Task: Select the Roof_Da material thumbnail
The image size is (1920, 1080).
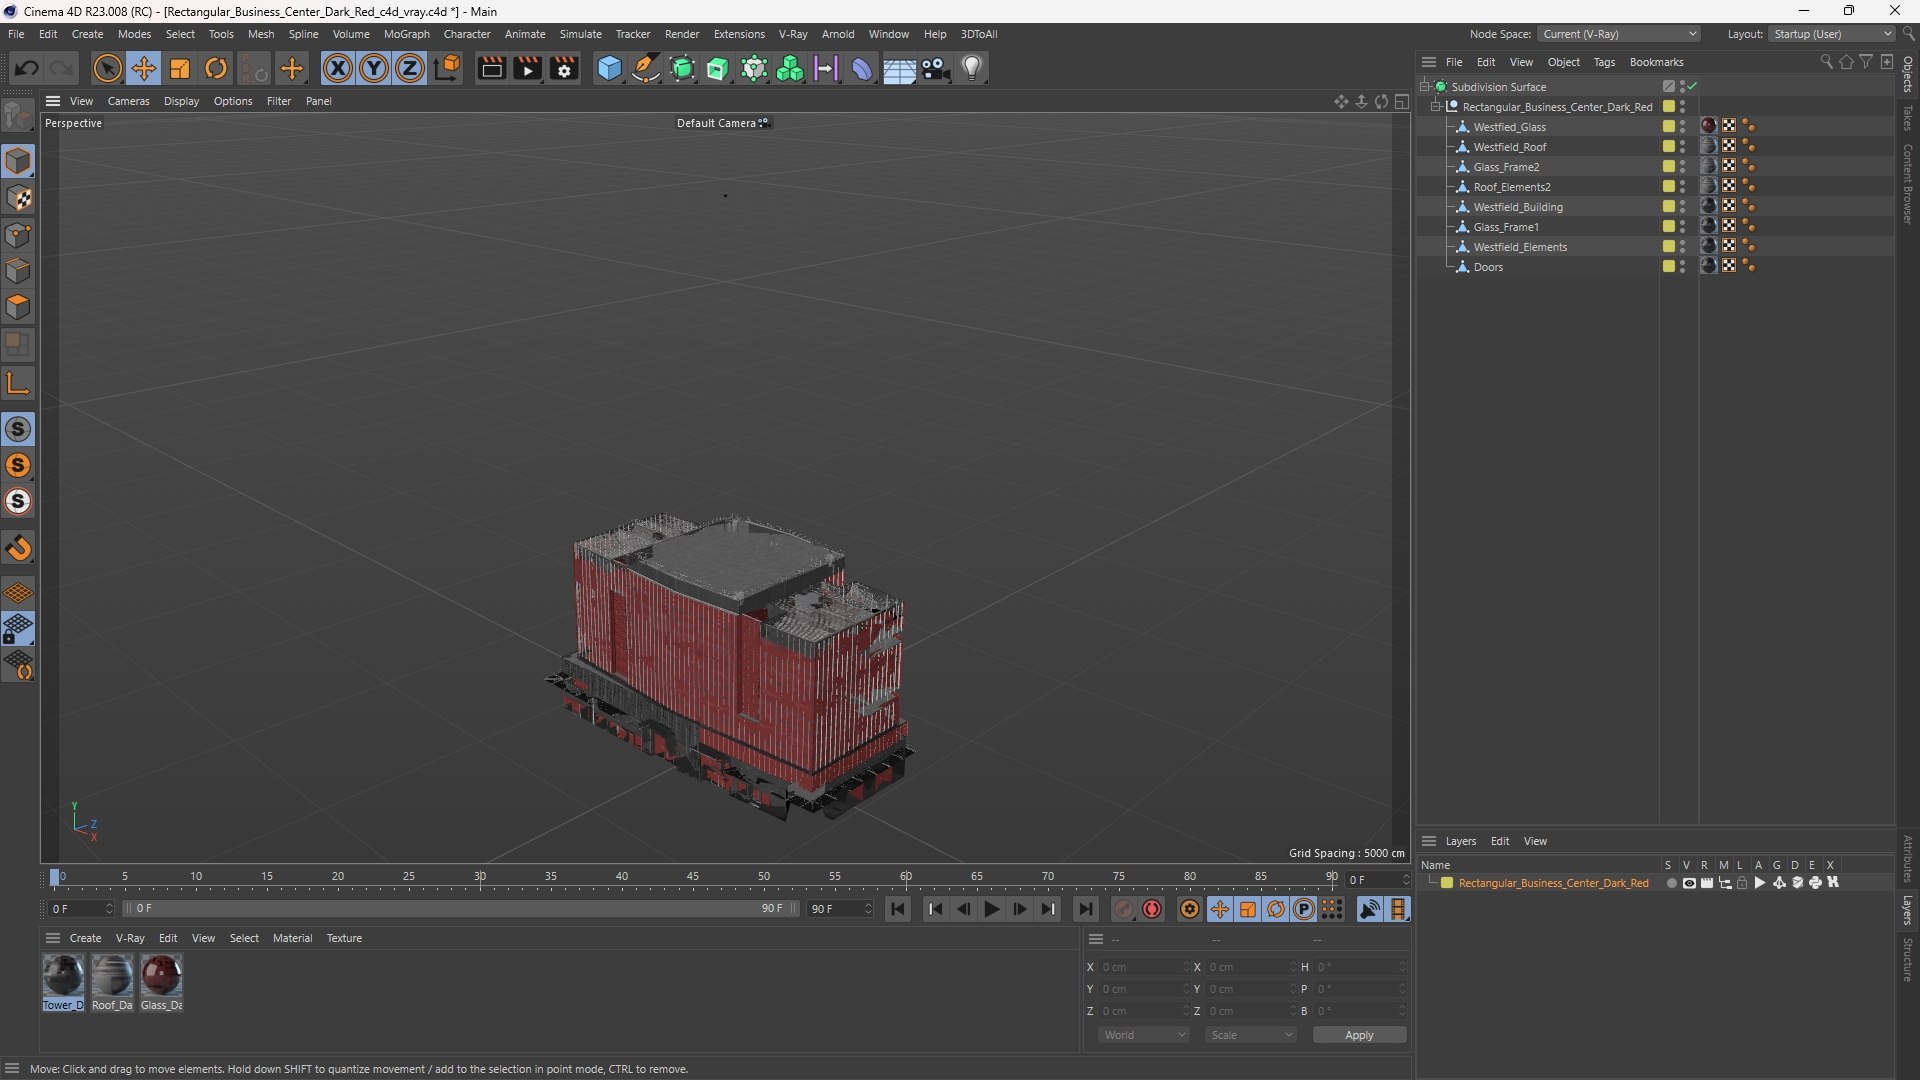Action: (x=112, y=982)
